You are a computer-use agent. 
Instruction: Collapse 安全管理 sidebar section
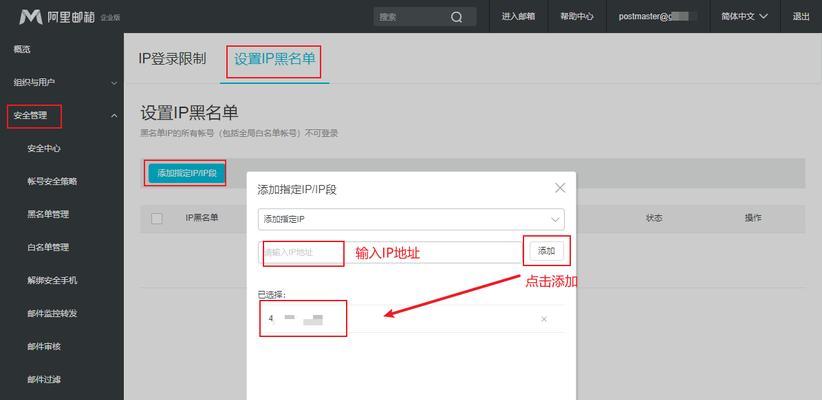point(62,115)
